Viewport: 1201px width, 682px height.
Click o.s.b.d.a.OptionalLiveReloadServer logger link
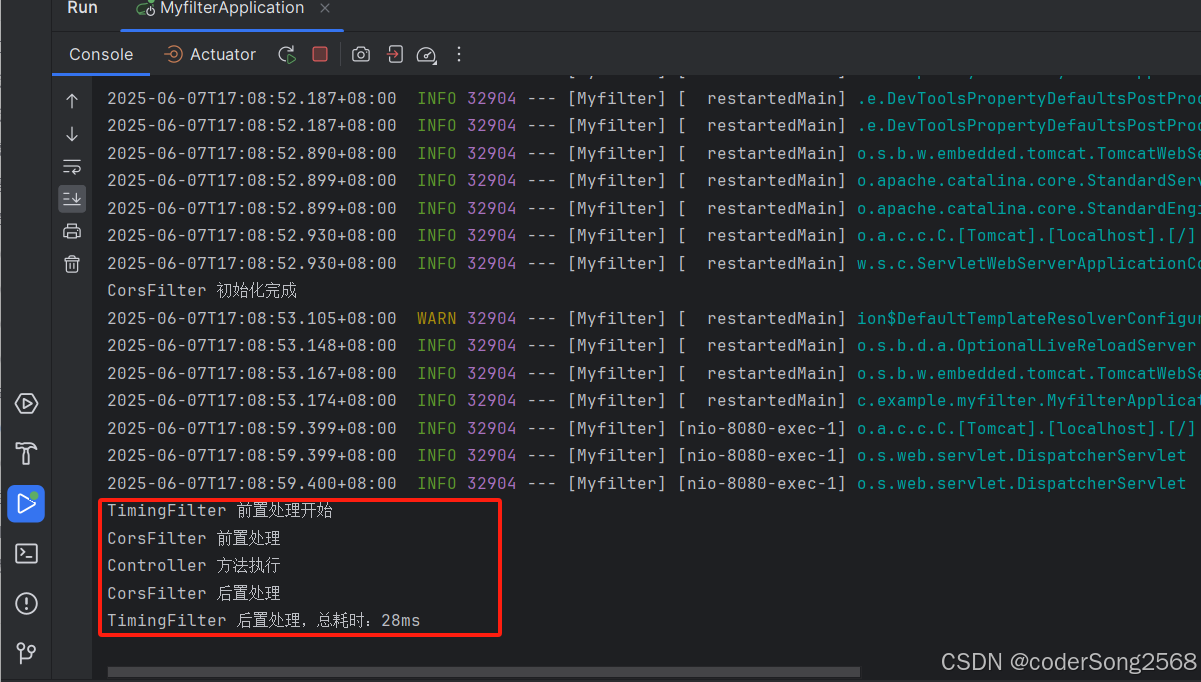[1026, 346]
